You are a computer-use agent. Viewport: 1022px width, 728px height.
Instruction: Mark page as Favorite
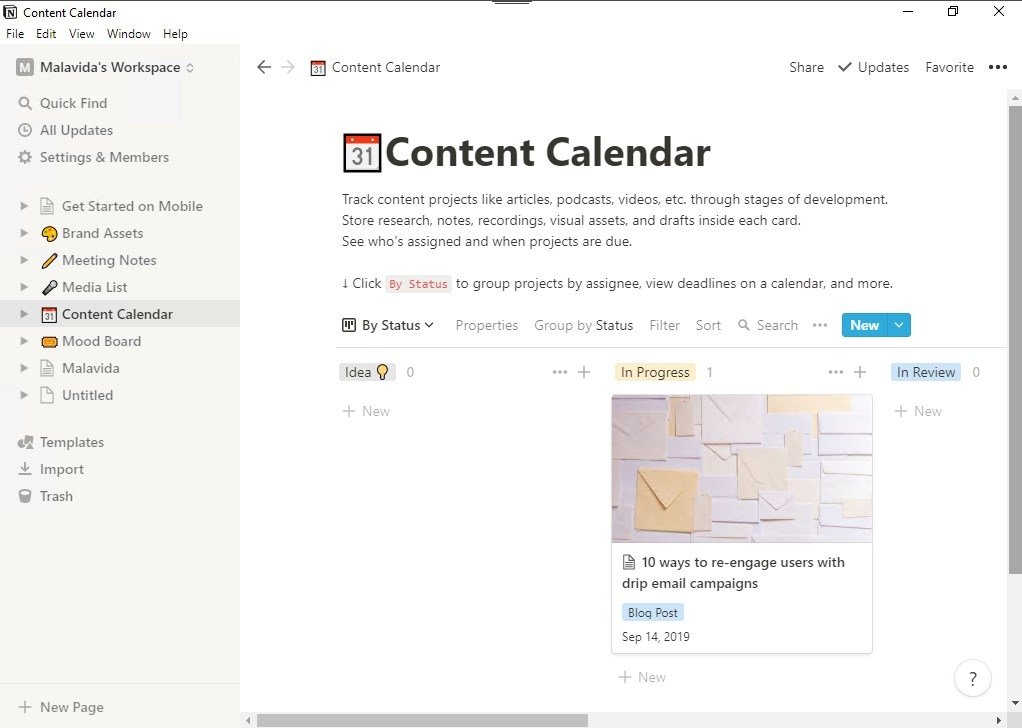click(949, 67)
